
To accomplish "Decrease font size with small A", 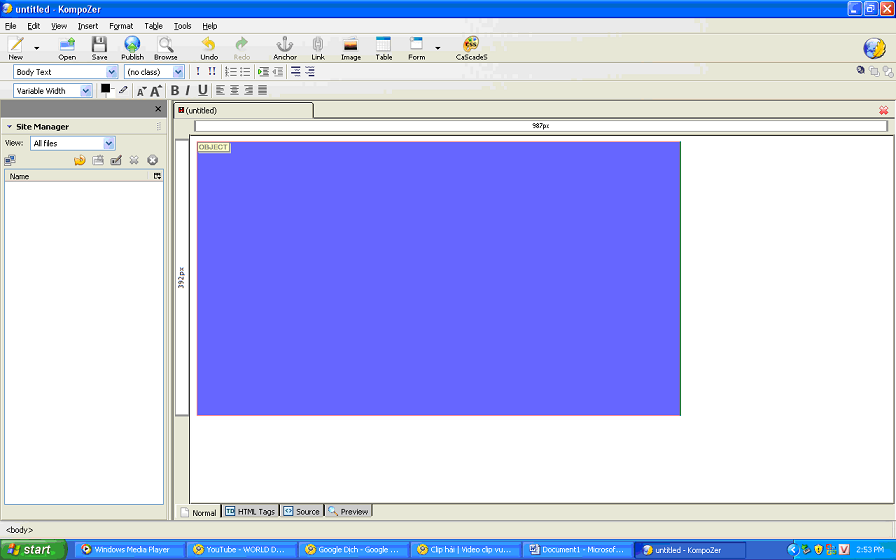I will click(x=141, y=91).
